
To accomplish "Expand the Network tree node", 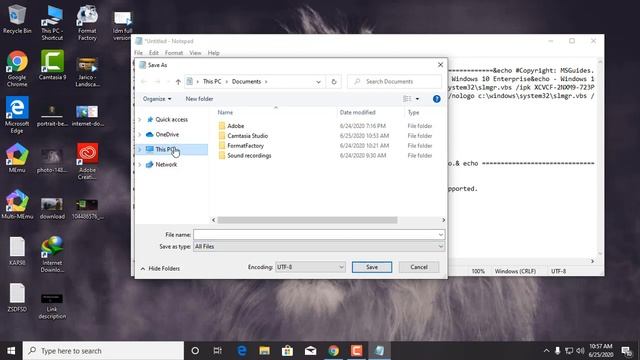I will pyautogui.click(x=140, y=164).
